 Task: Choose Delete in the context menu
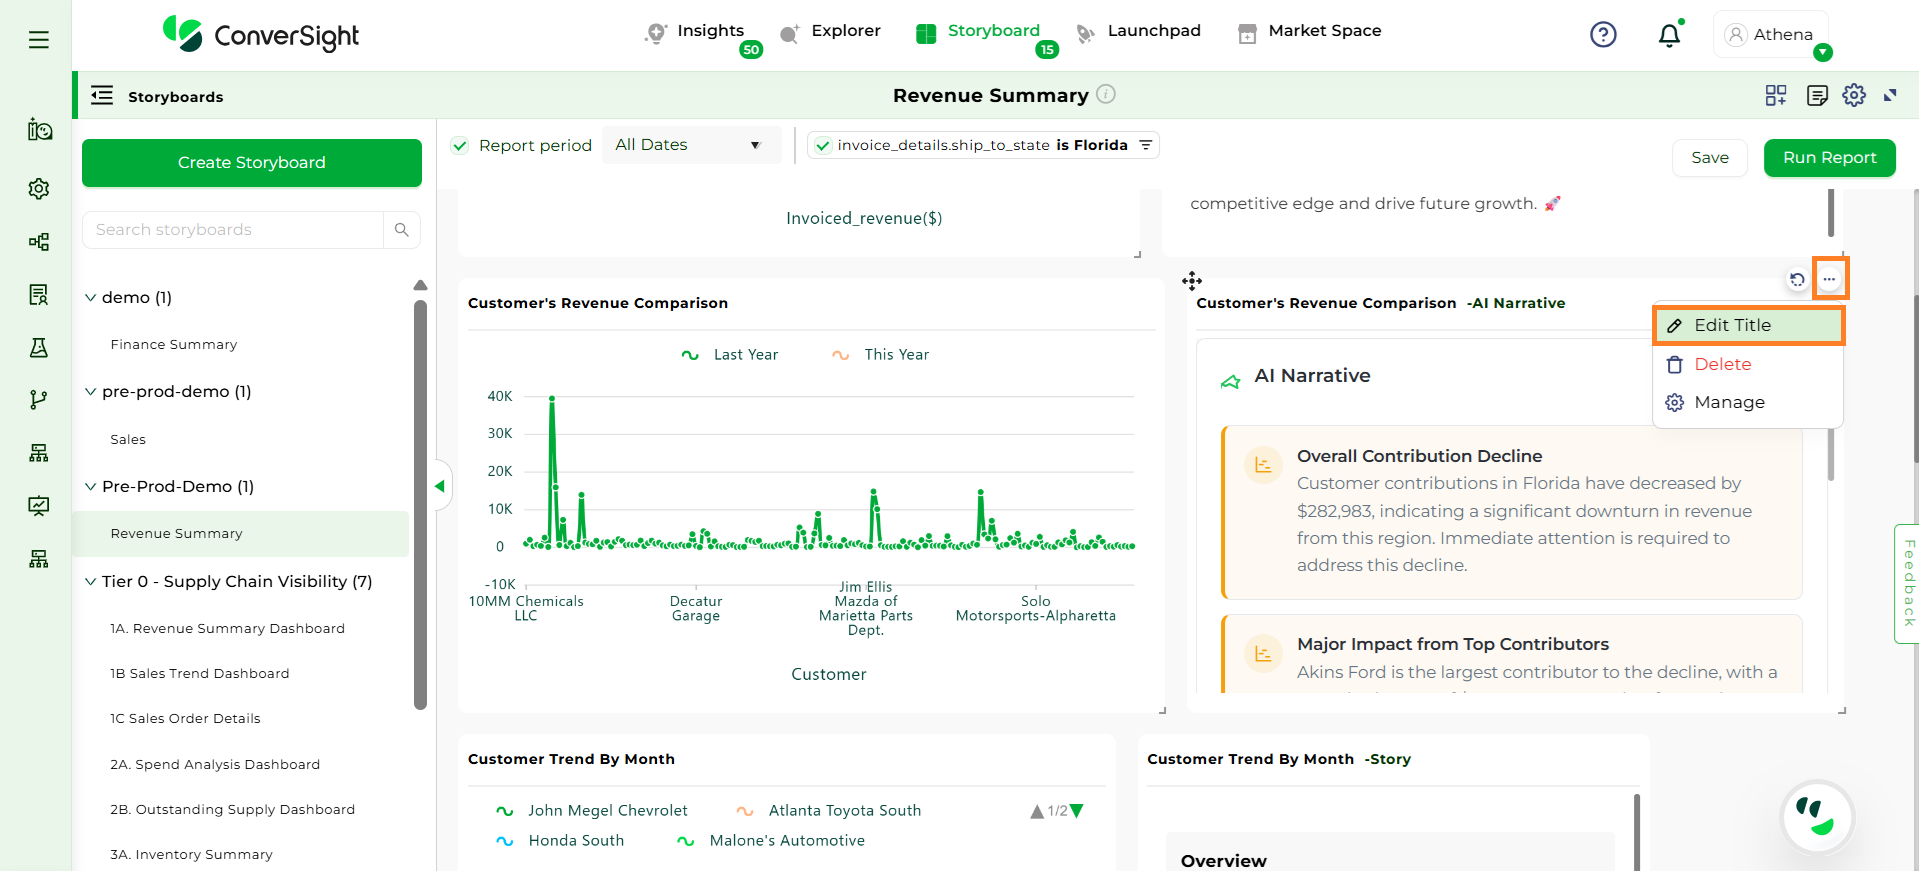(1722, 364)
